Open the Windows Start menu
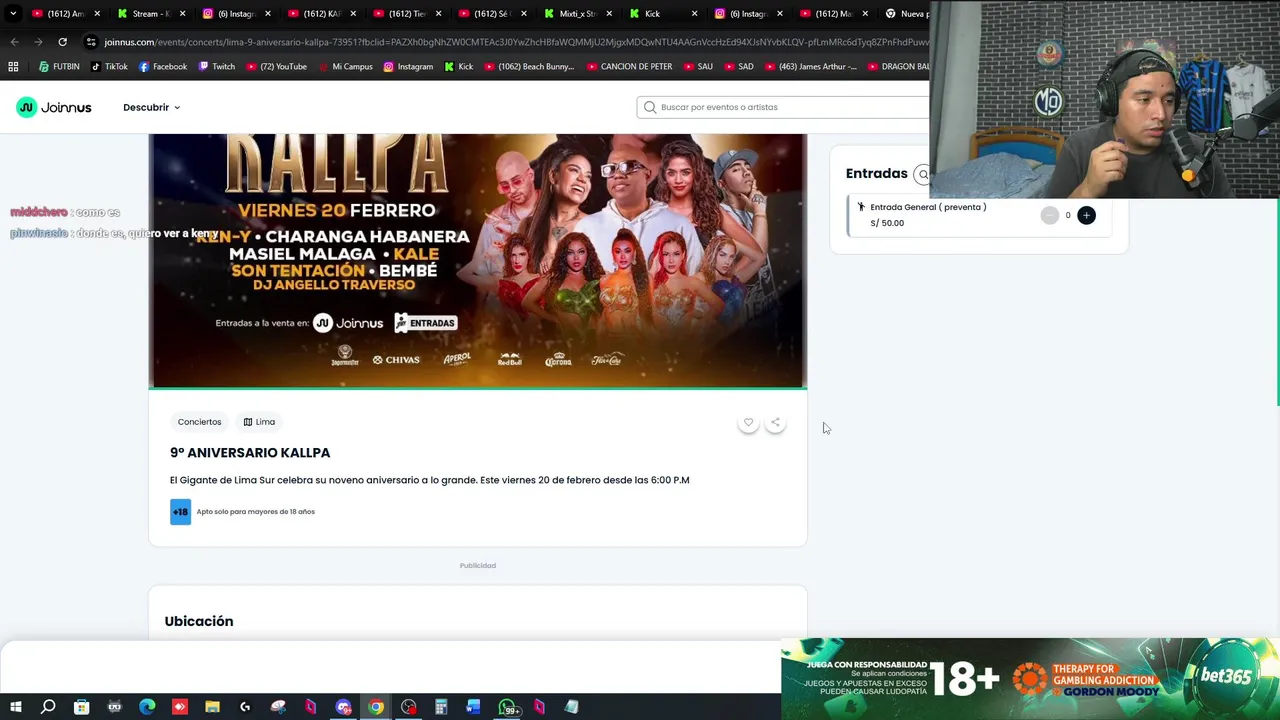Viewport: 1280px width, 720px height. click(15, 707)
